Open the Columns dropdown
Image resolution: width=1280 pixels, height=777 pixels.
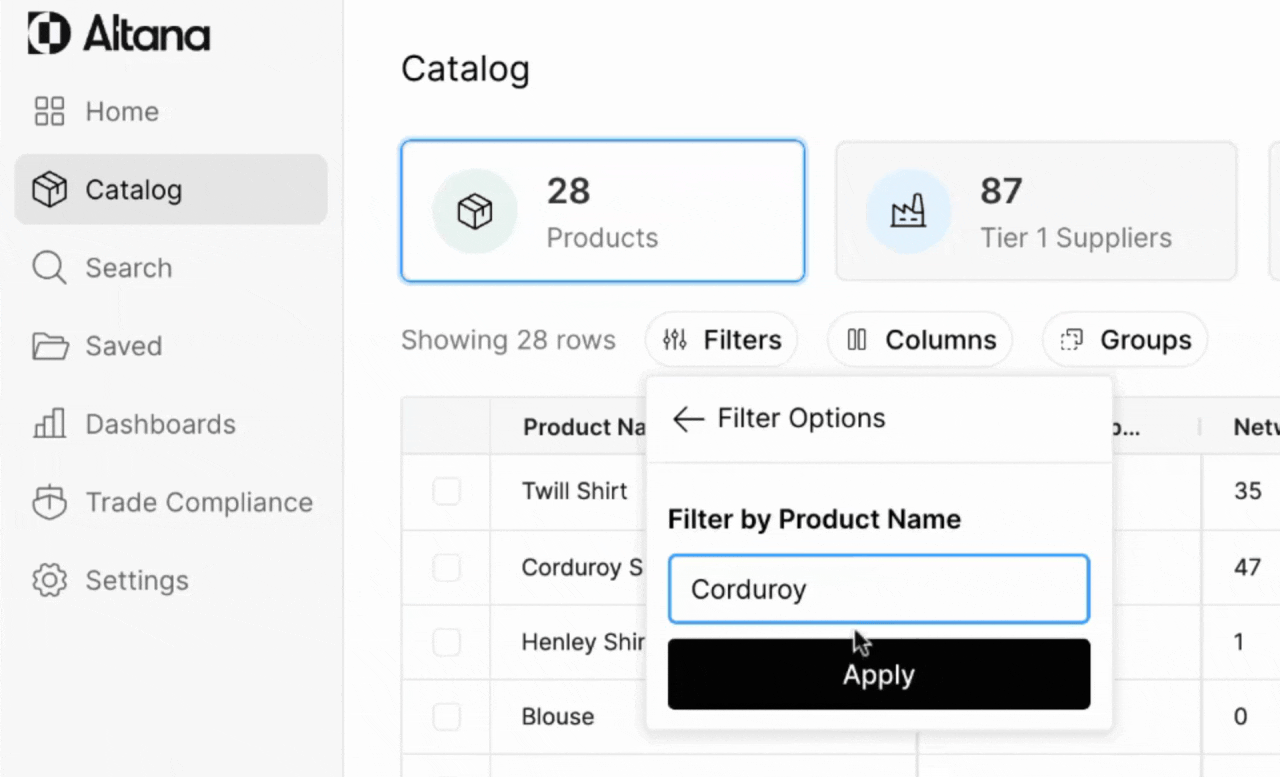tap(920, 340)
